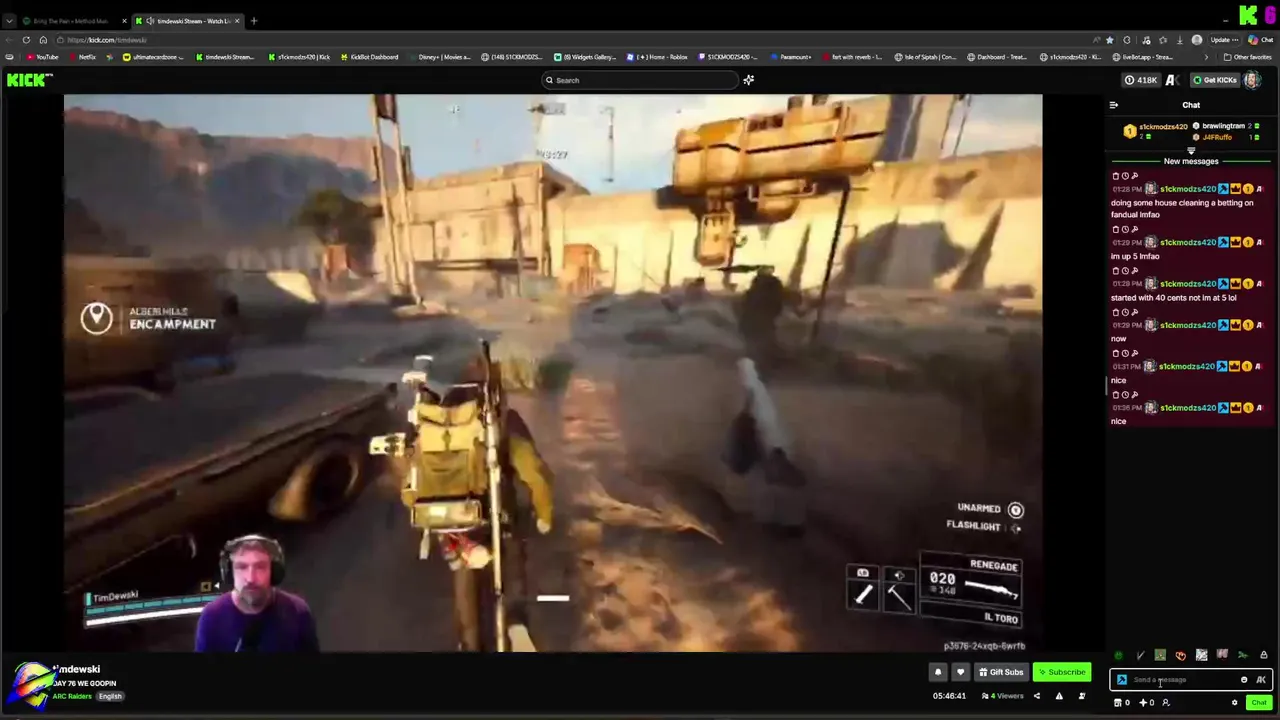The image size is (1280, 720).
Task: Click the browser Update button
Action: (1227, 40)
